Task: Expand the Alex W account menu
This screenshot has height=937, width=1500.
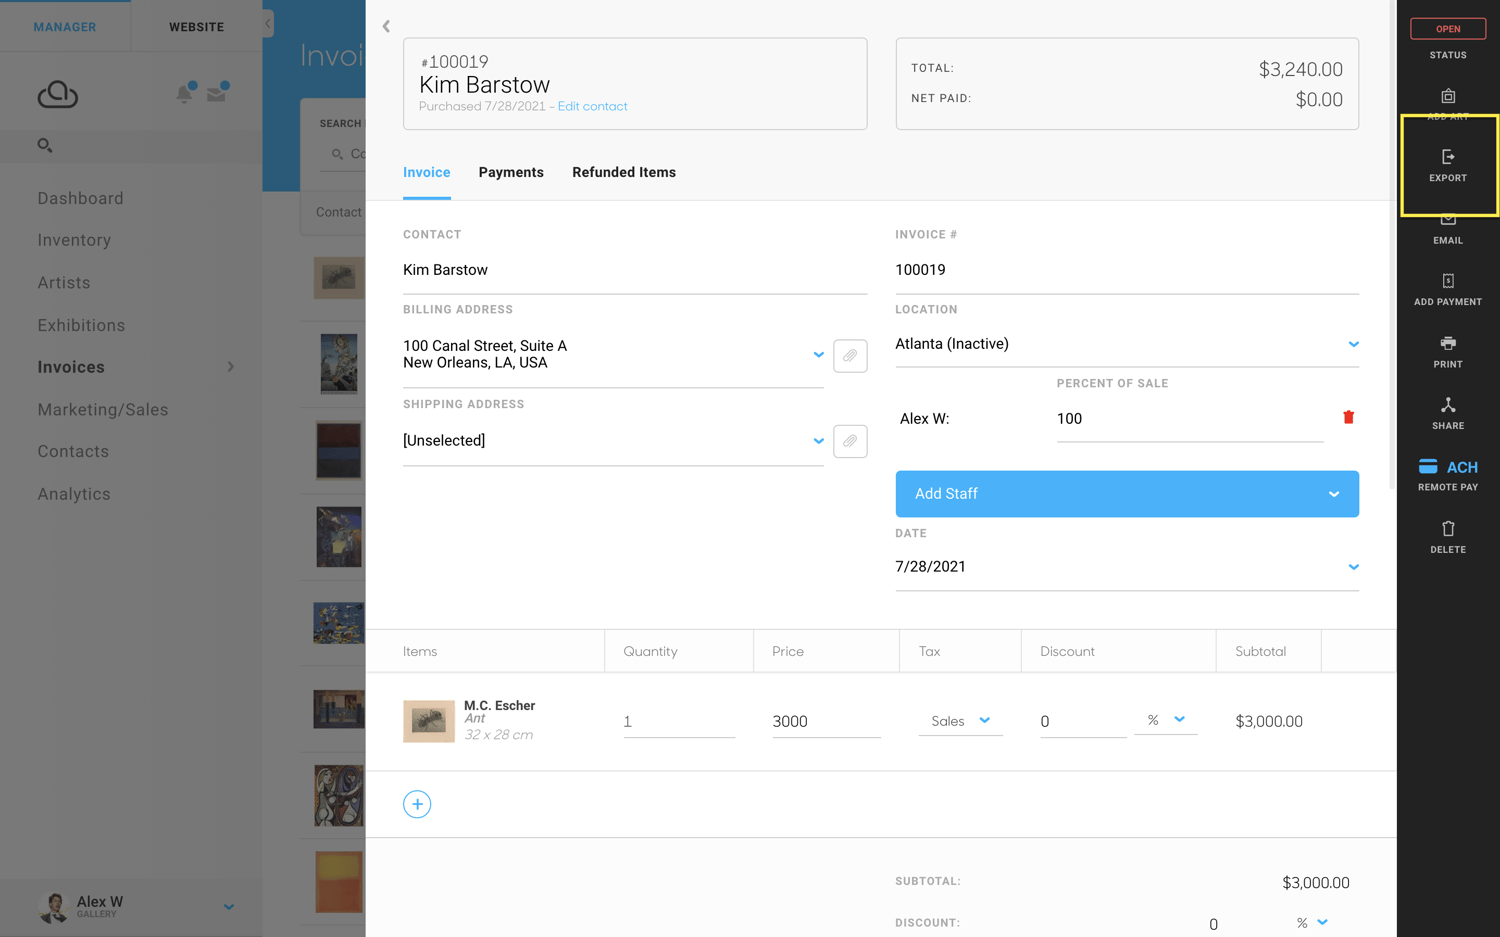Action: pos(228,906)
